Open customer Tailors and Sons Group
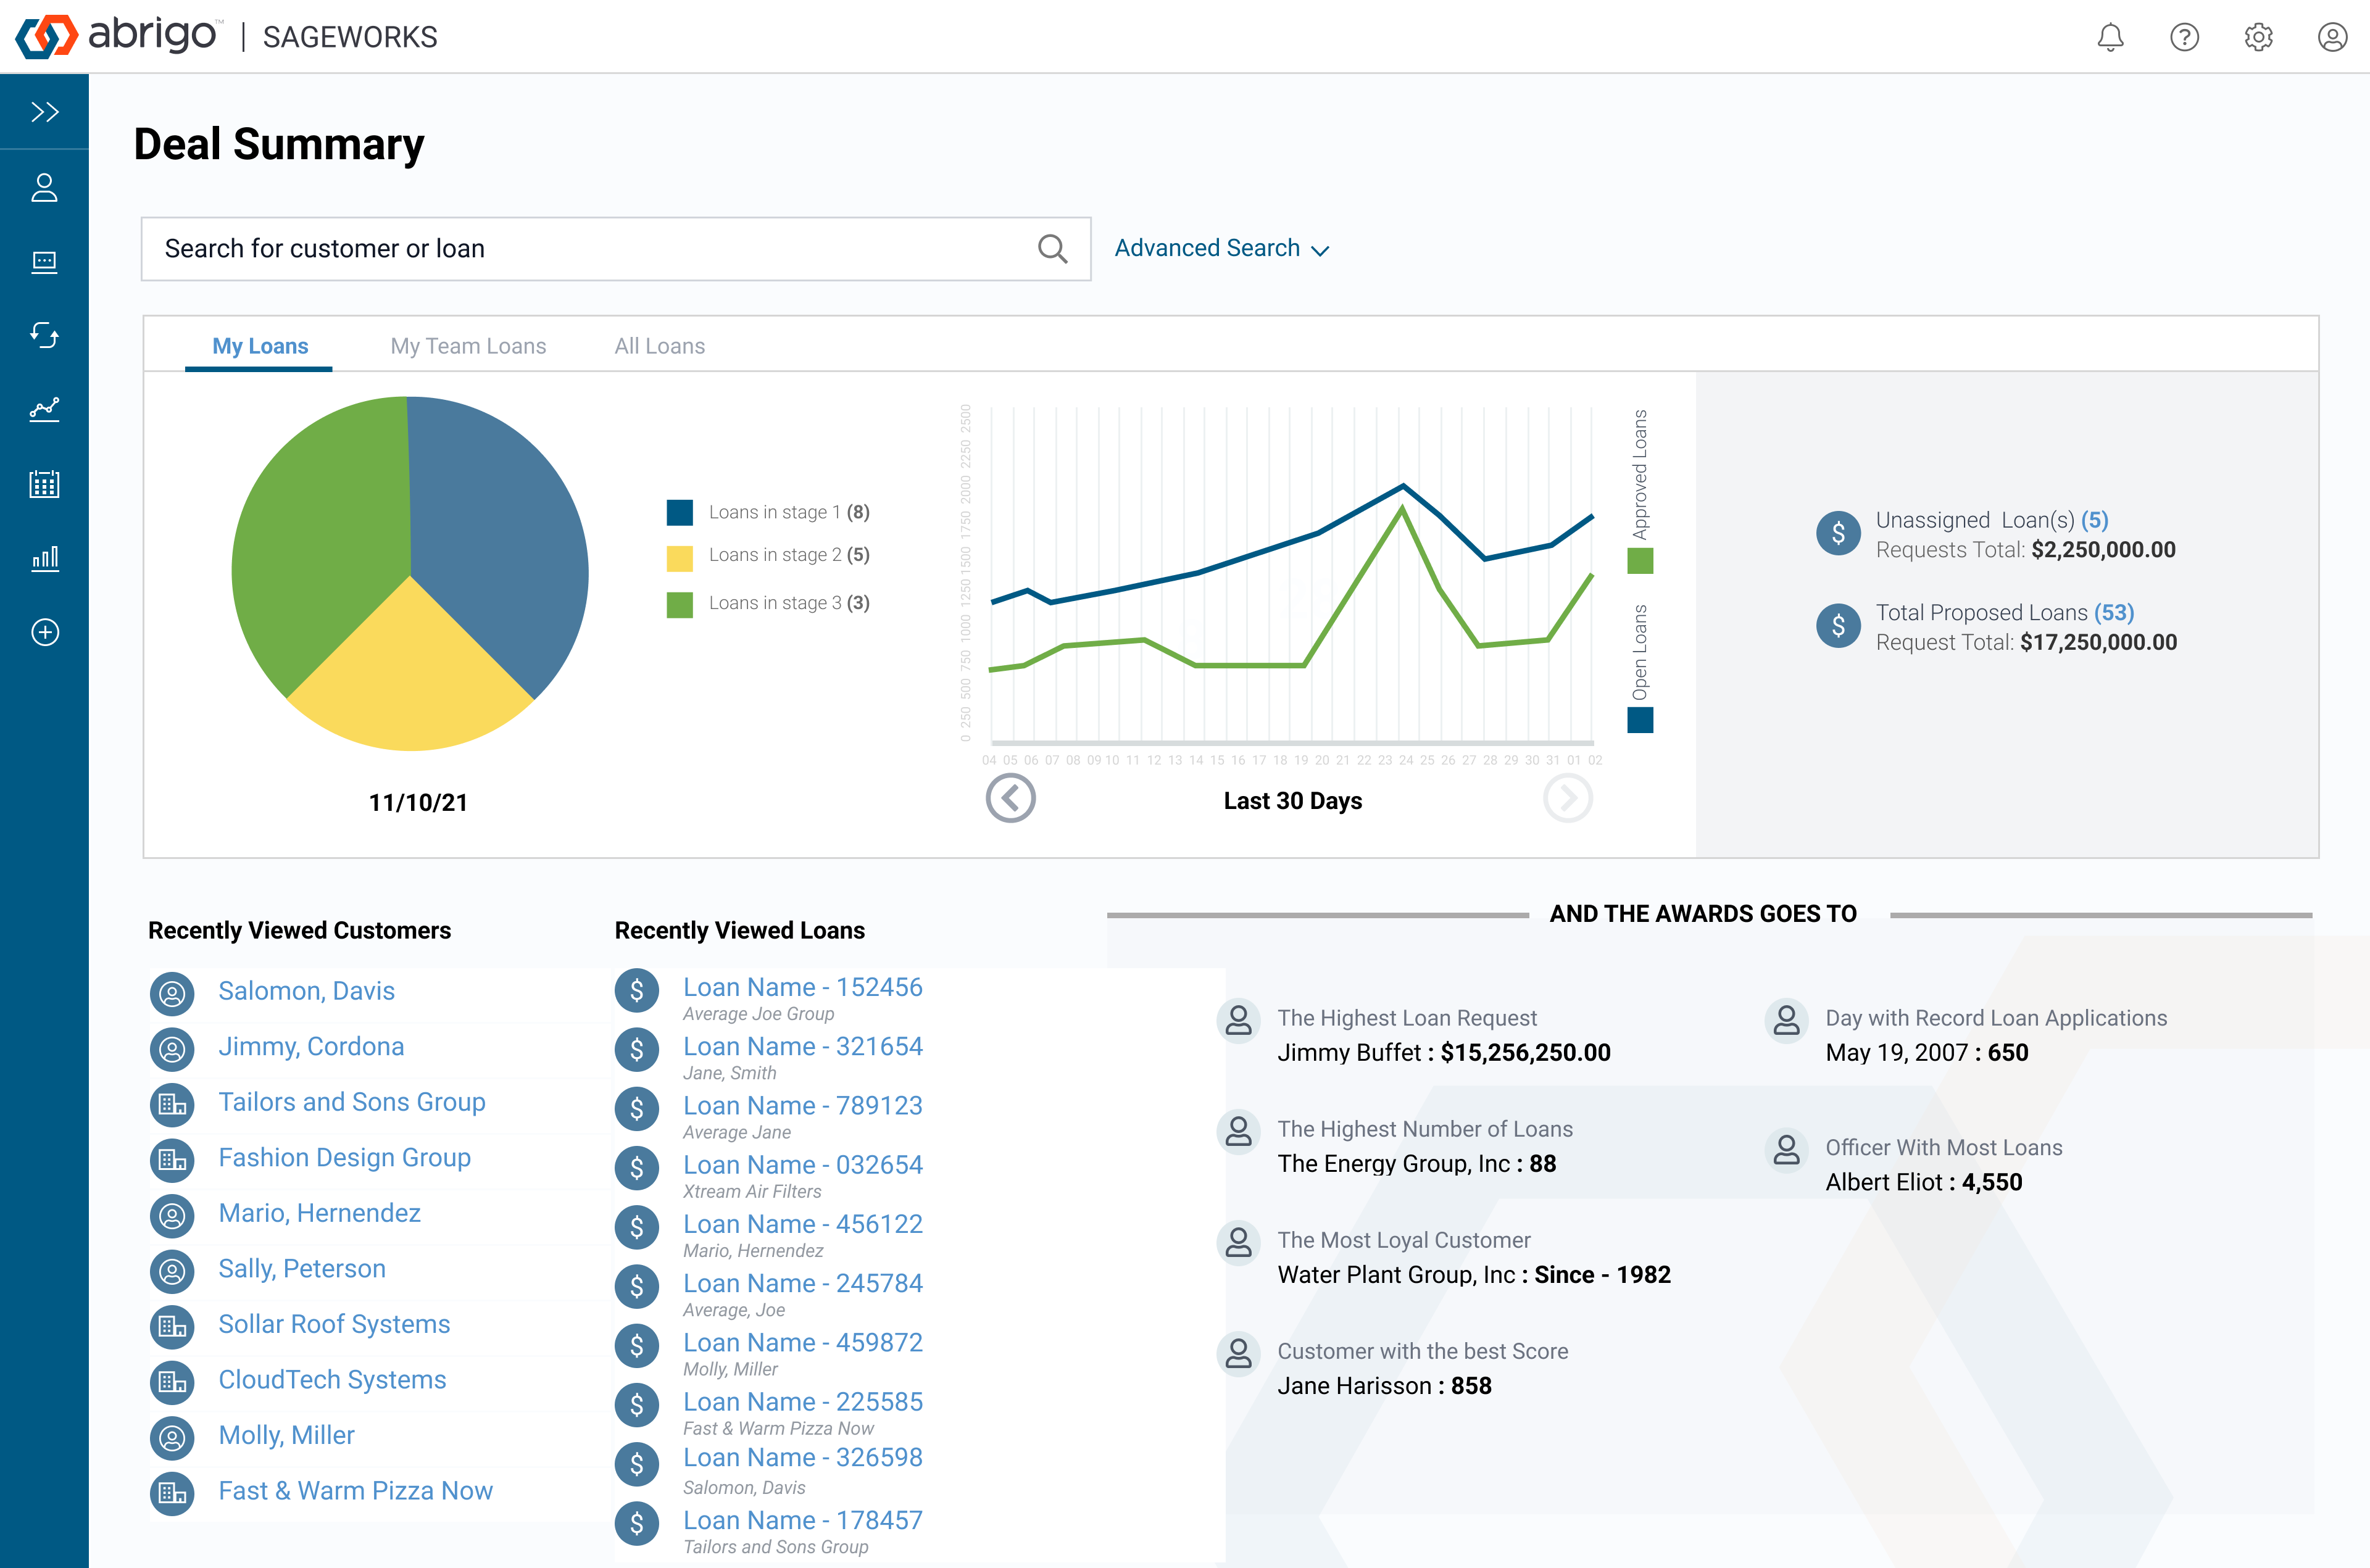 (351, 1101)
